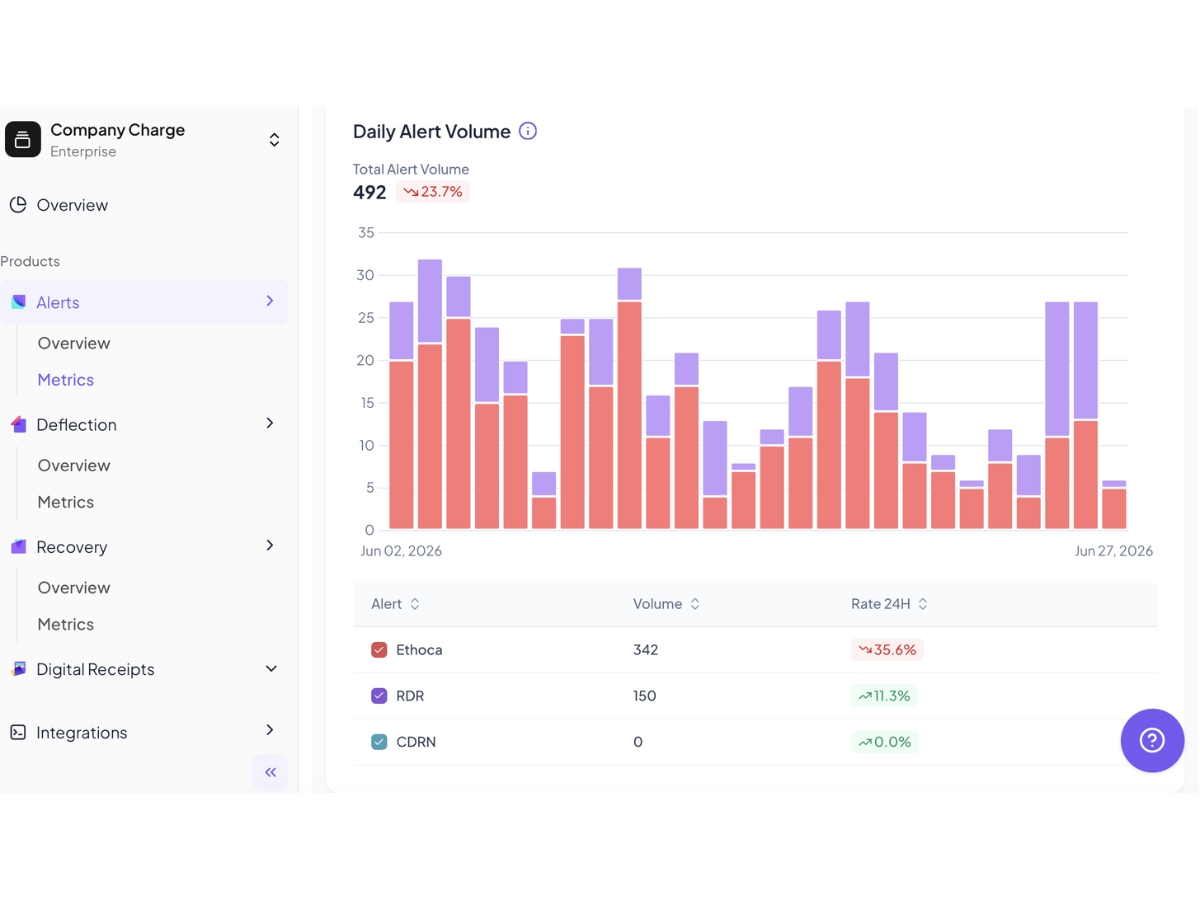Click the Digital Receipts product icon
Image resolution: width=1200 pixels, height=900 pixels.
click(x=18, y=669)
